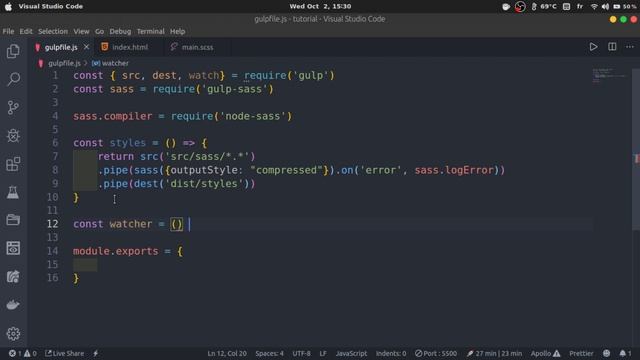Run code with the play icon
Image resolution: width=640 pixels, height=360 pixels.
tap(593, 47)
